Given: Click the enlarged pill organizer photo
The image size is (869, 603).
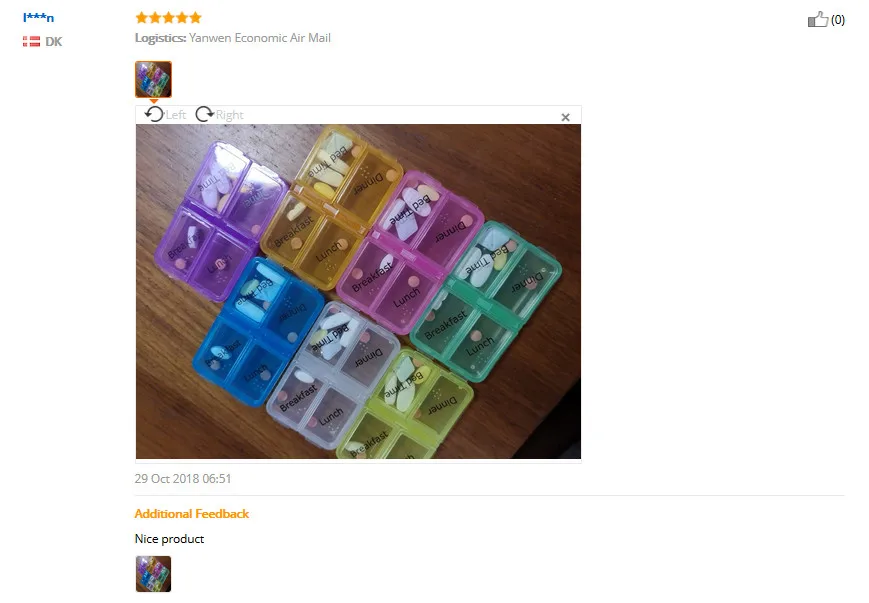Looking at the screenshot, I should (358, 291).
